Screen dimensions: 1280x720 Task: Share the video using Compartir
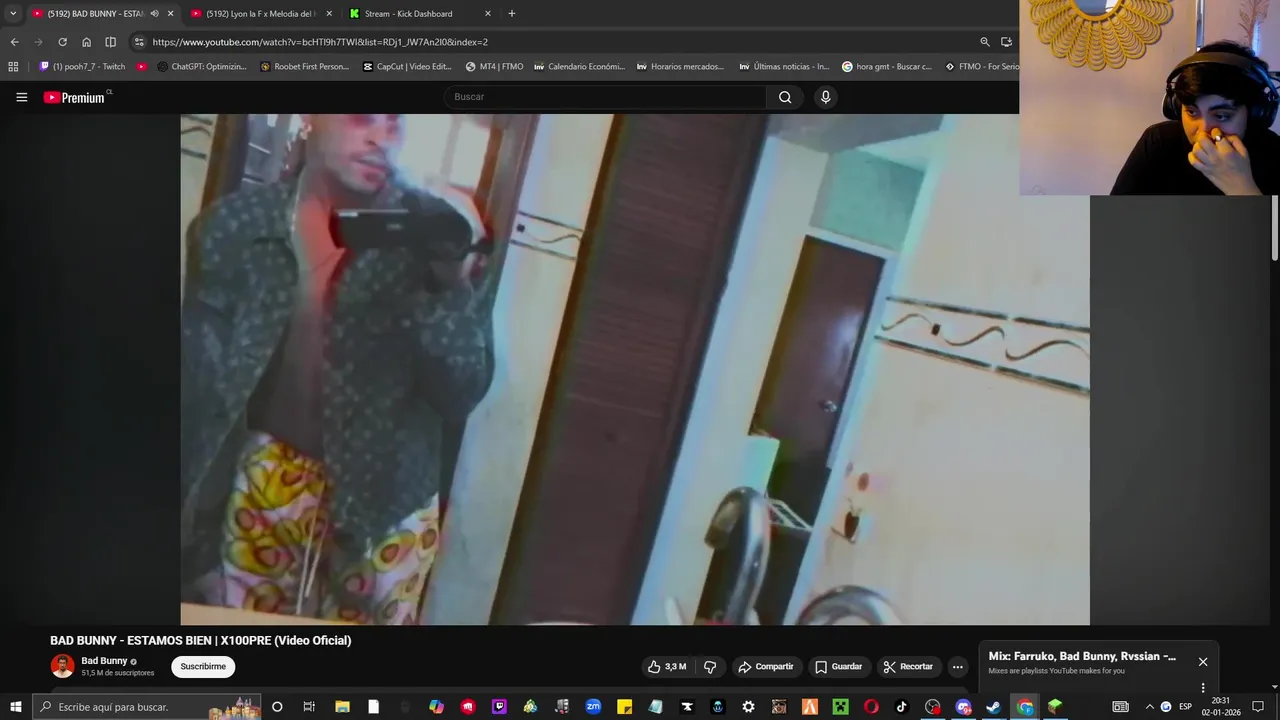[x=766, y=667]
